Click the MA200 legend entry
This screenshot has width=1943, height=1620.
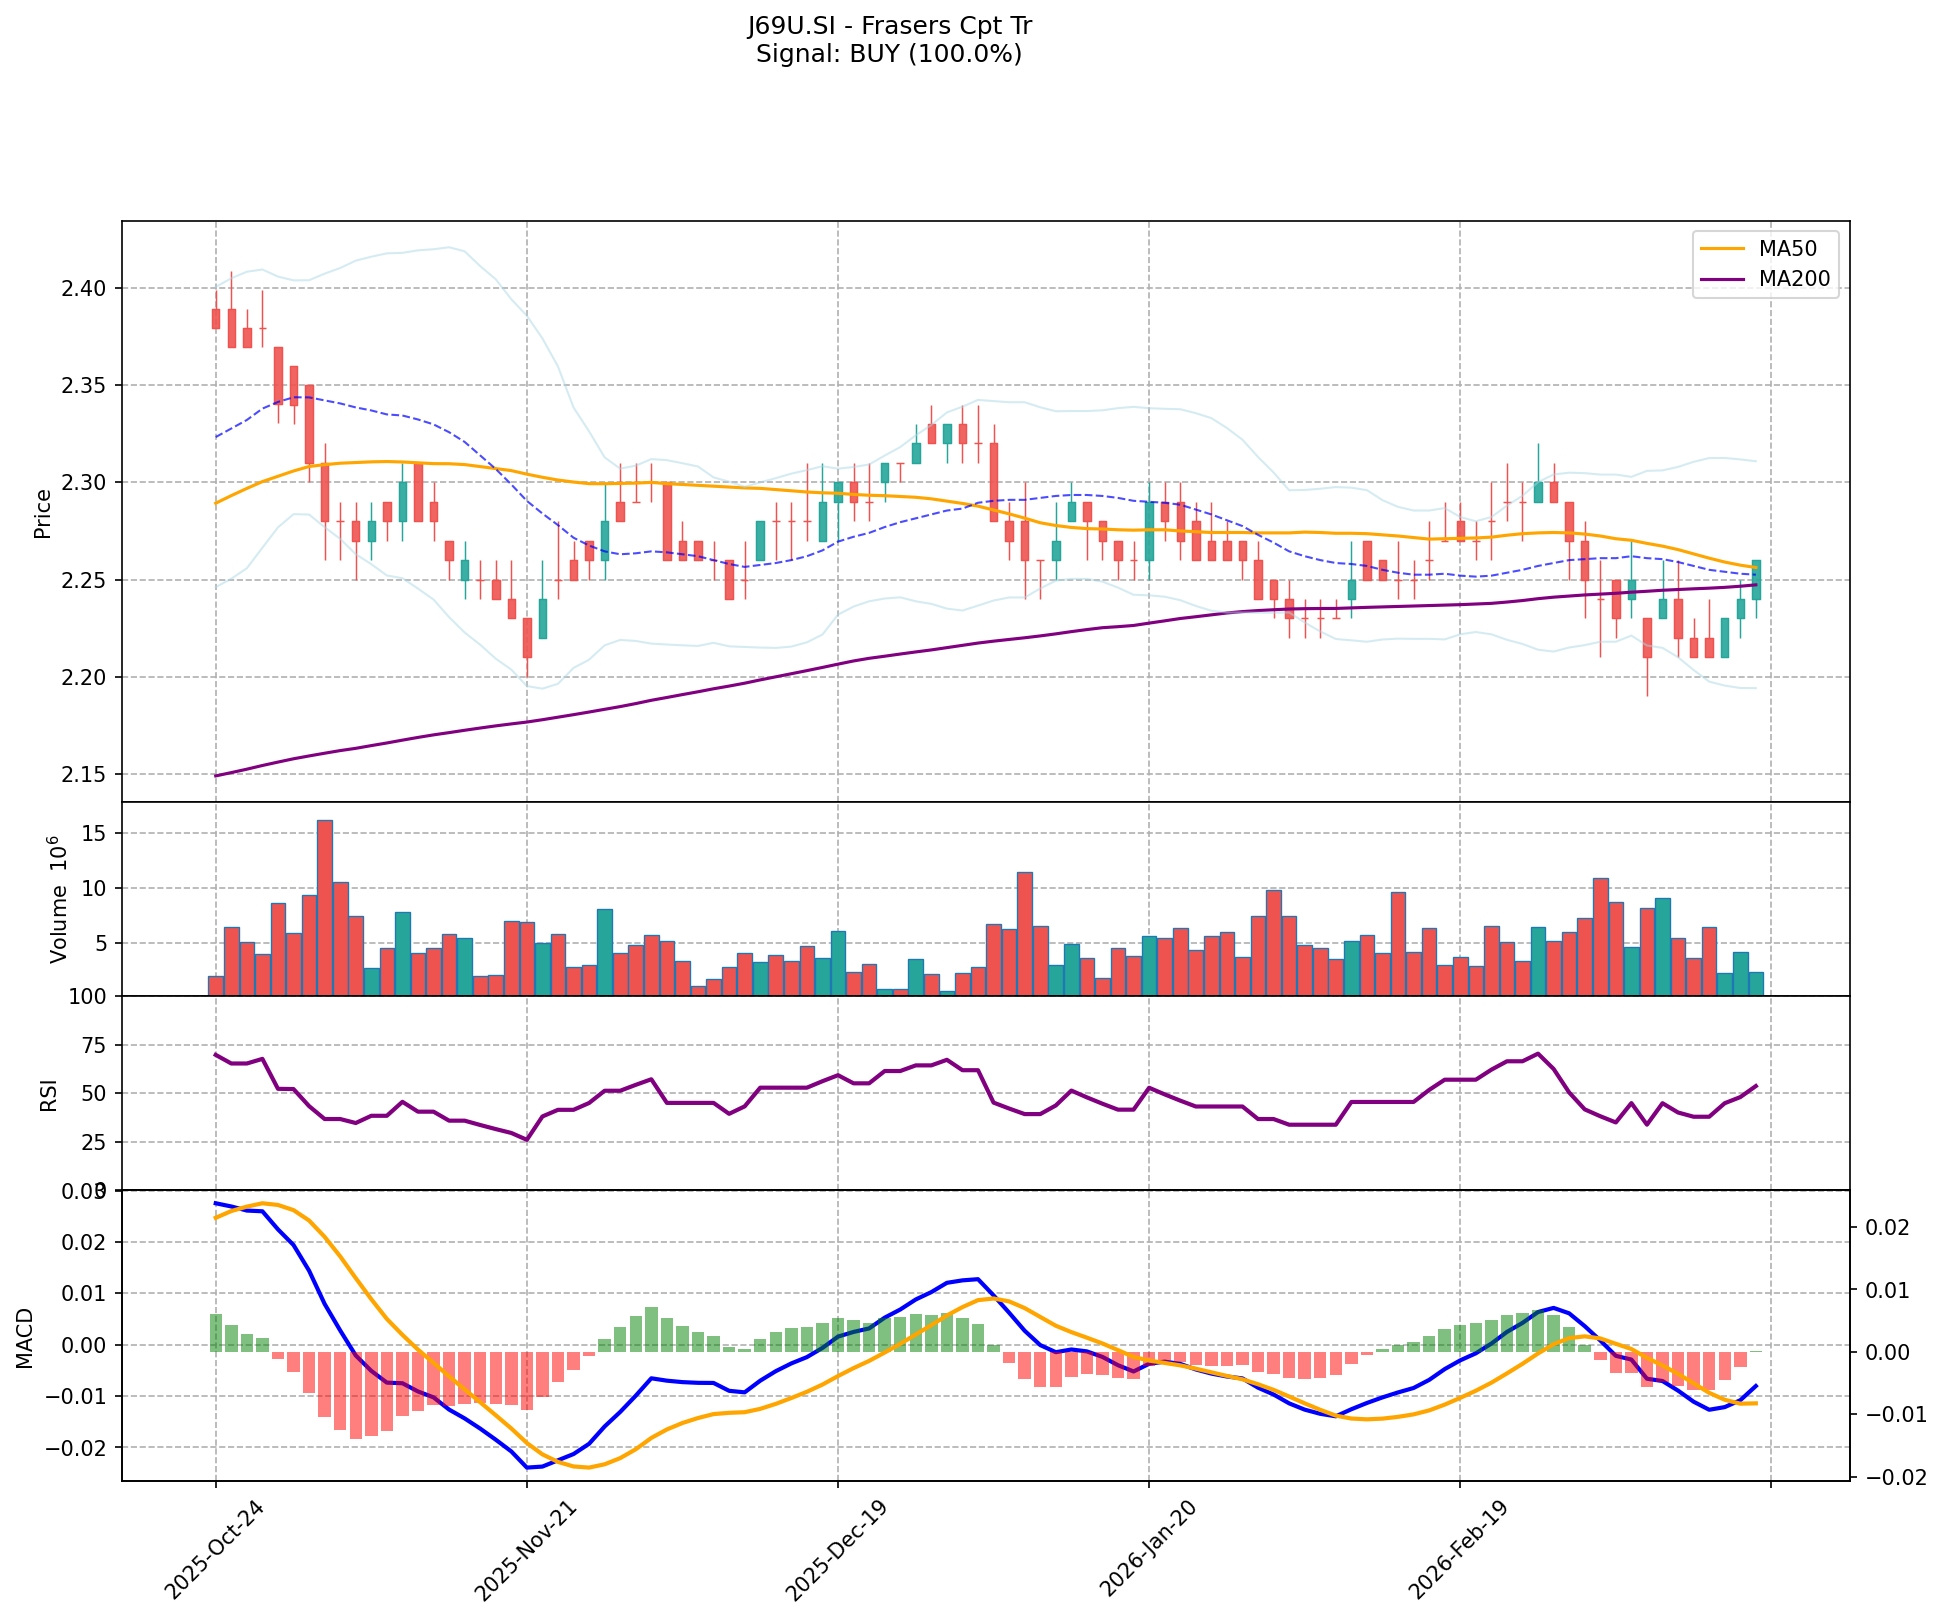[x=1795, y=279]
